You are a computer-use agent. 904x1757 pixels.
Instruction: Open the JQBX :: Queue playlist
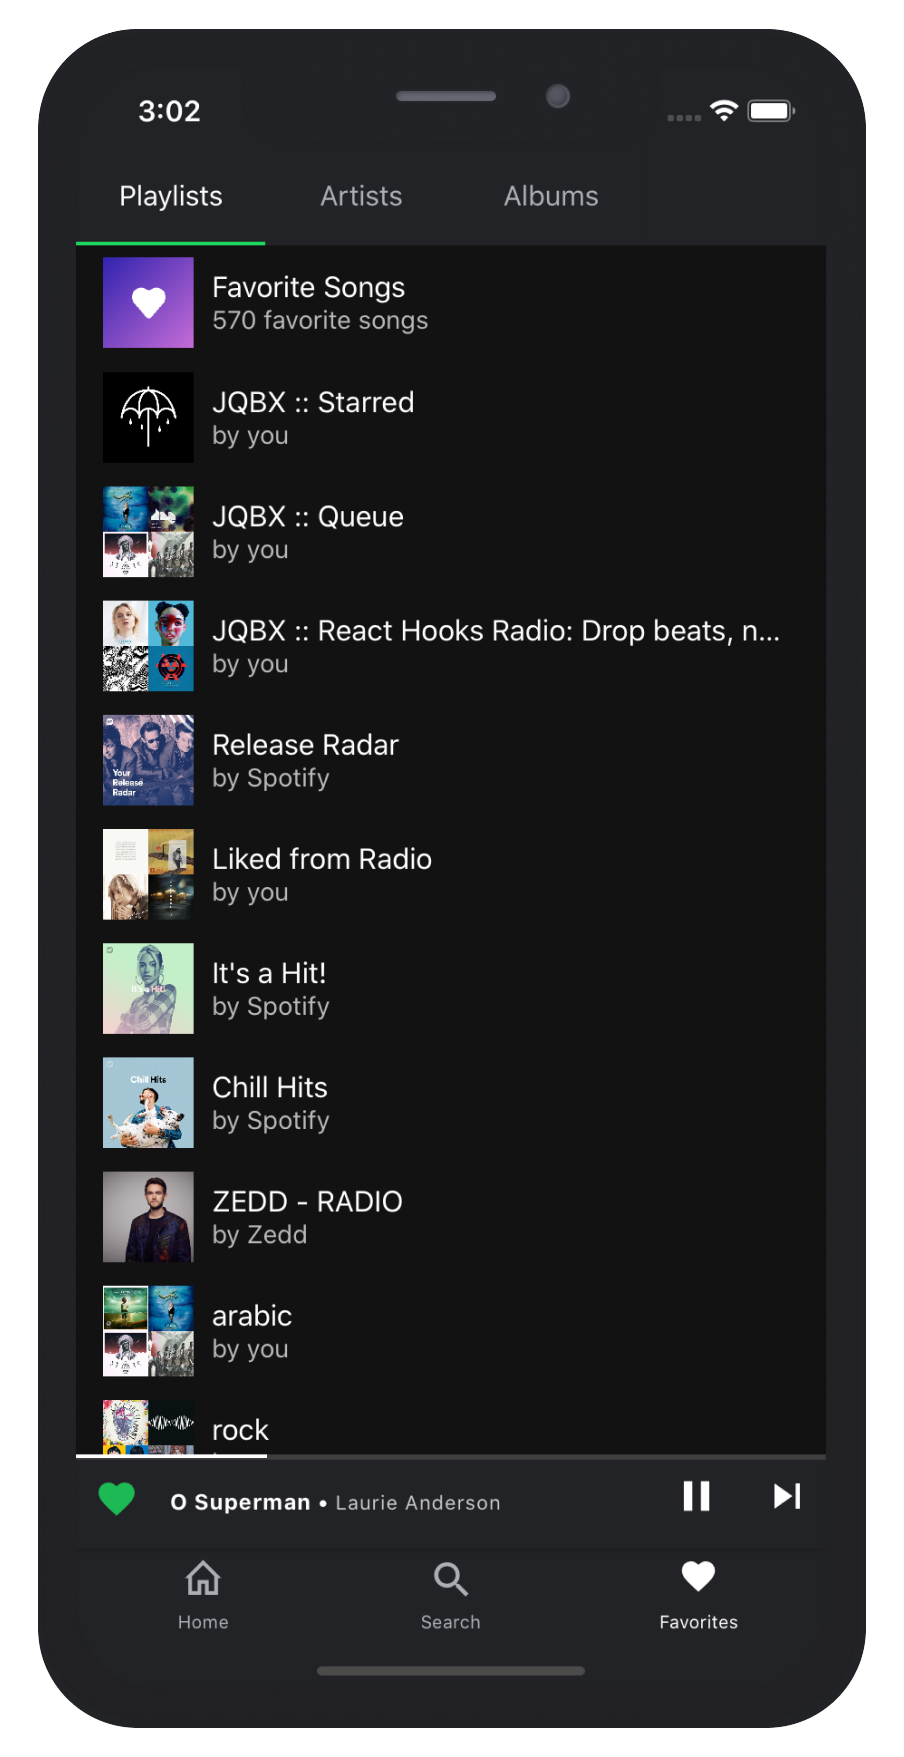[x=308, y=531]
